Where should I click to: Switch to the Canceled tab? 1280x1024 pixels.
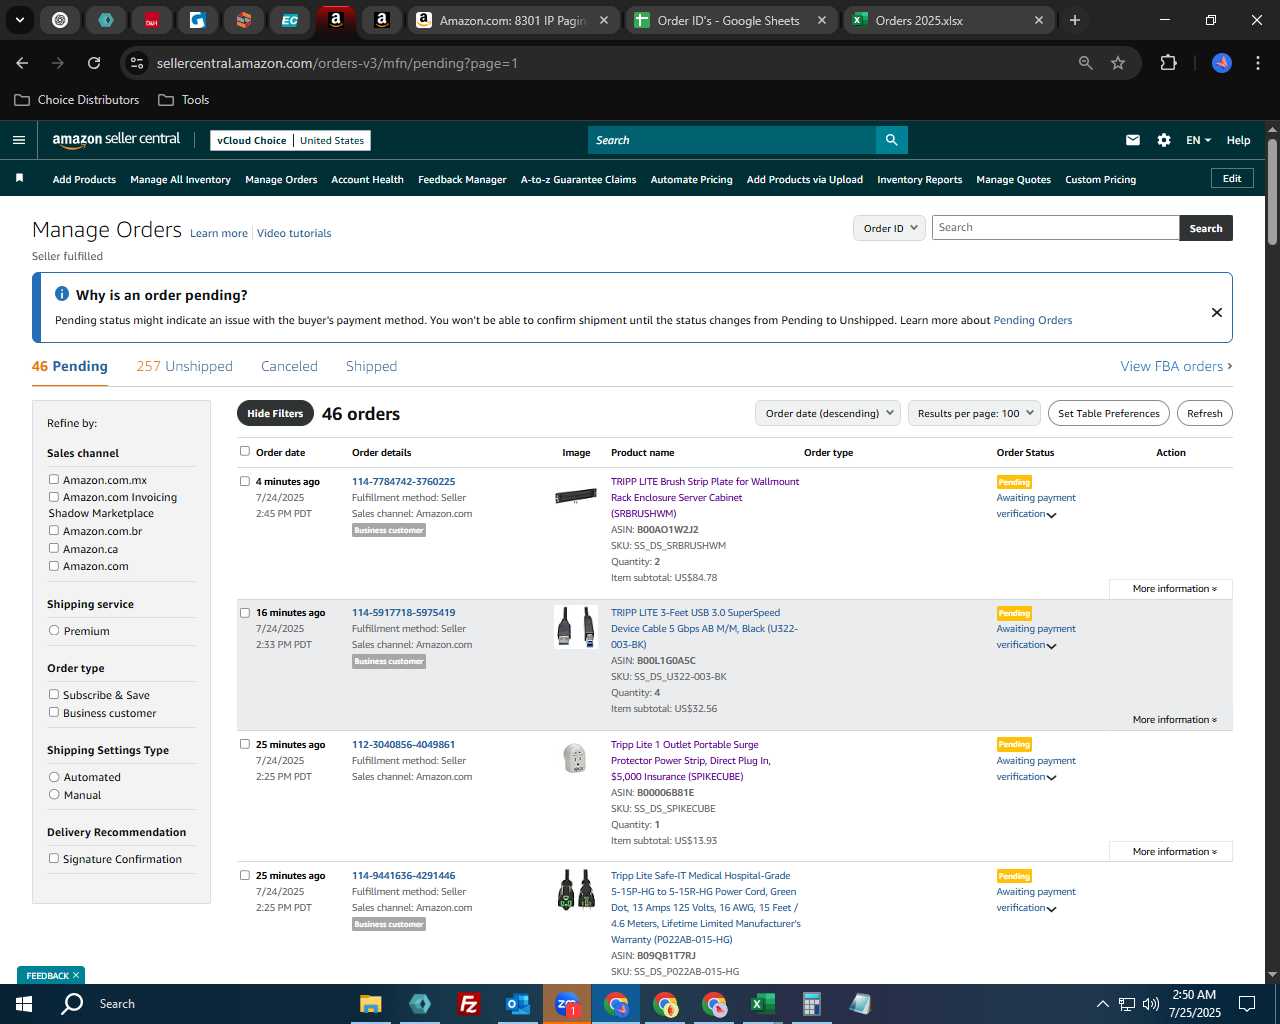289,366
